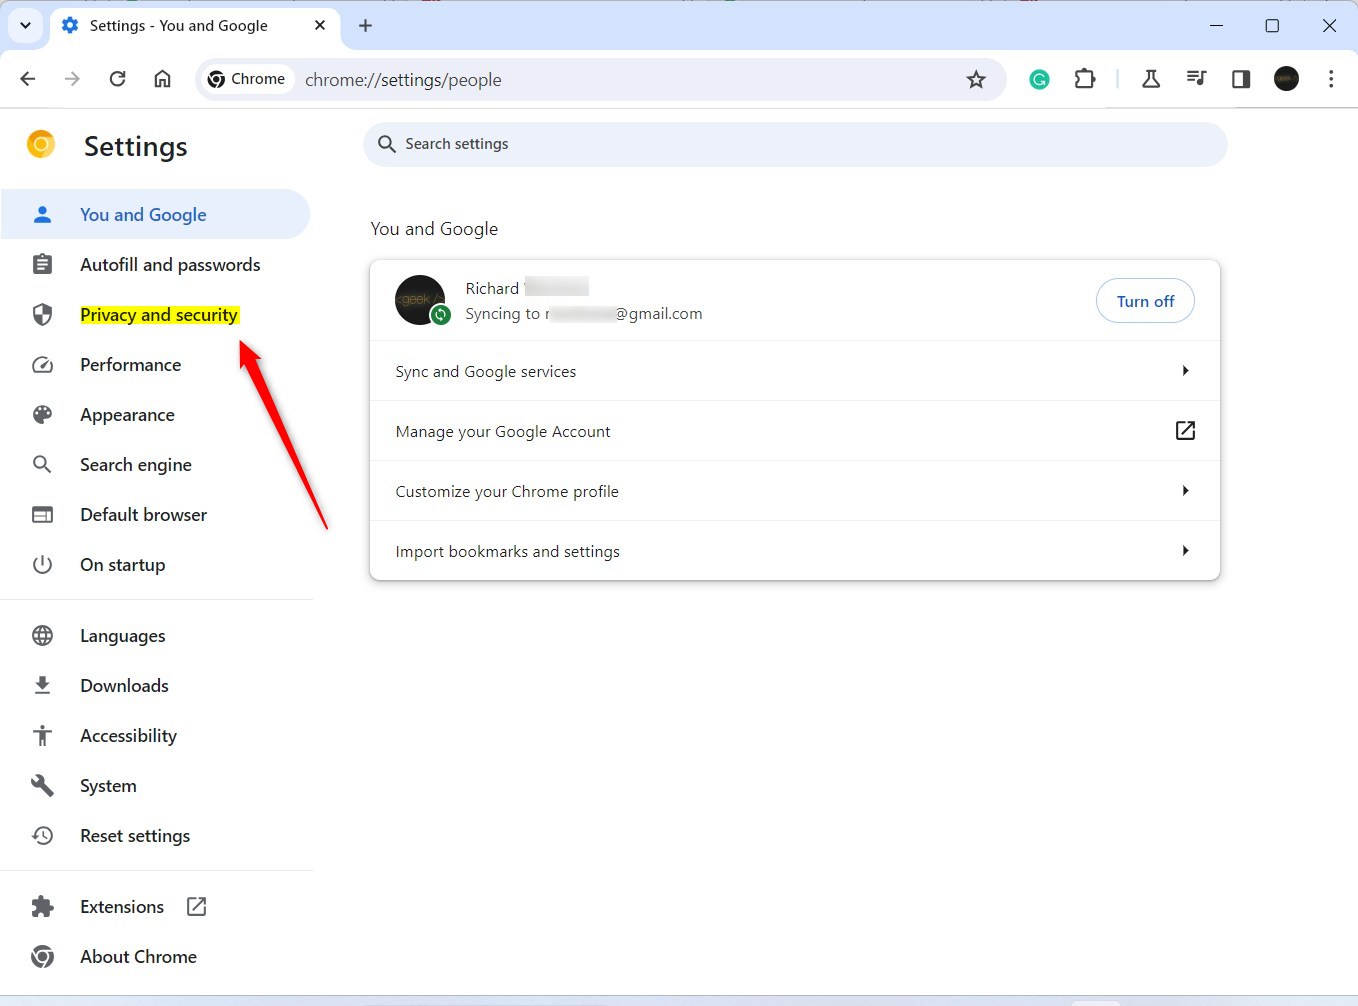
Task: Click the Grammarly extension icon
Action: click(1039, 78)
